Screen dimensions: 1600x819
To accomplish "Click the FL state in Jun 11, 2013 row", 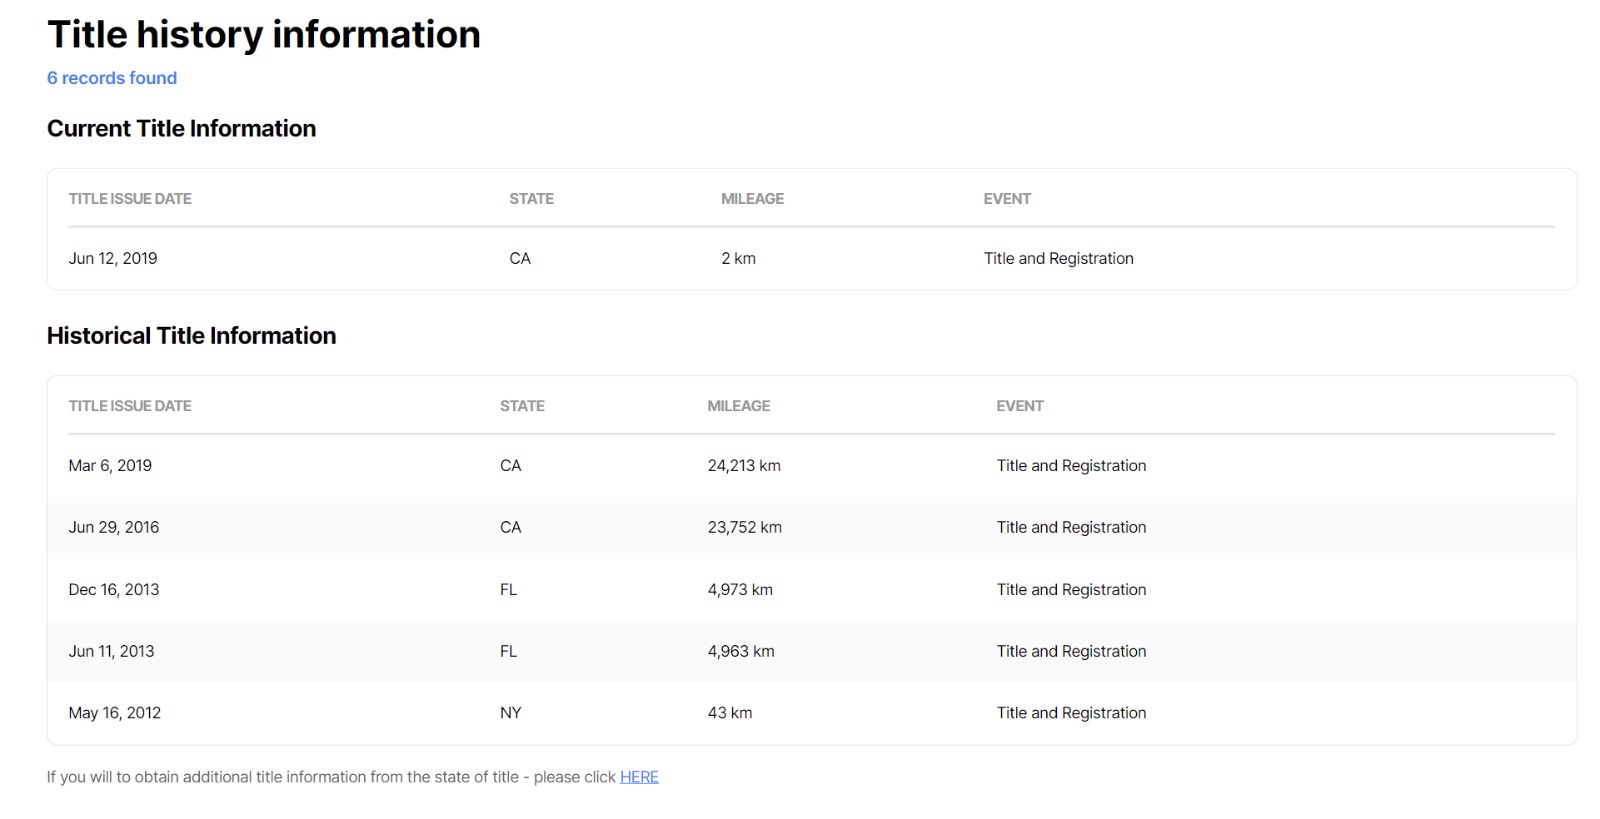I will pyautogui.click(x=508, y=651).
